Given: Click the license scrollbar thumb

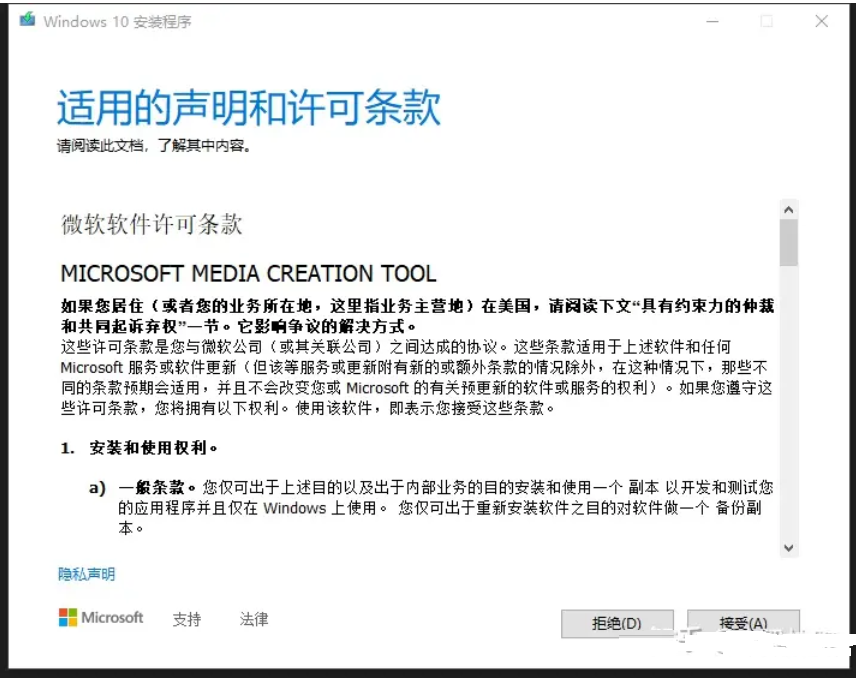Looking at the screenshot, I should tap(788, 243).
